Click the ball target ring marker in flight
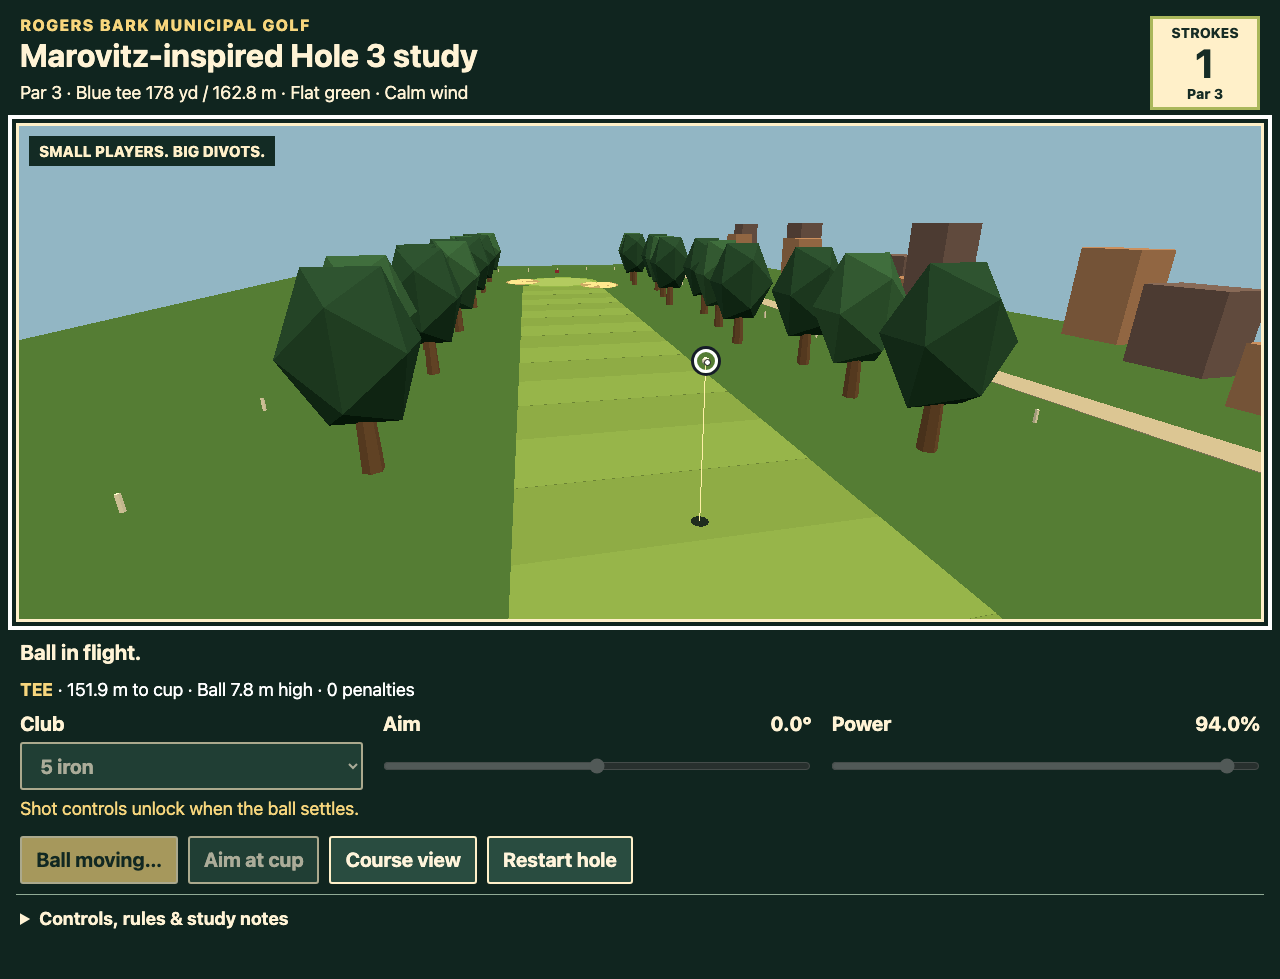This screenshot has height=979, width=1280. click(x=706, y=361)
